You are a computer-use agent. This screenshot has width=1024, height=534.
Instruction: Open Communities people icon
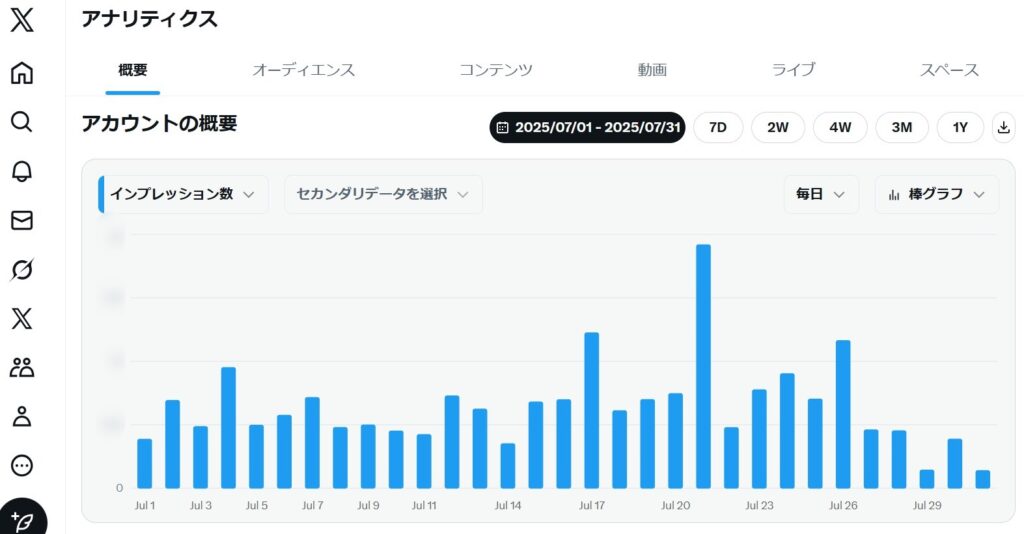pyautogui.click(x=22, y=367)
